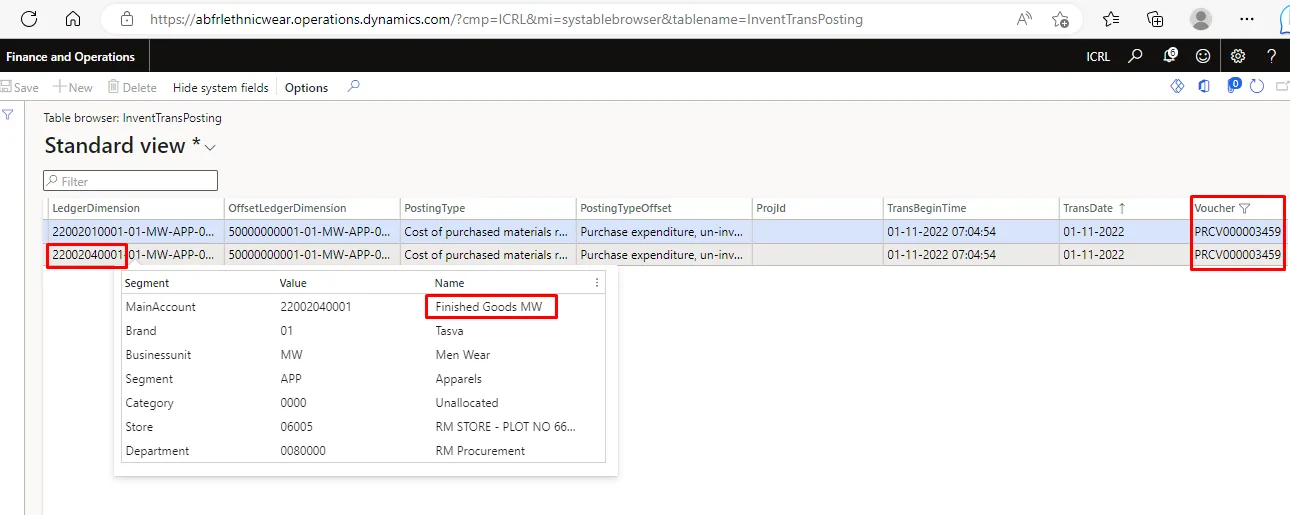Open the Options tab
The width and height of the screenshot is (1290, 515).
coord(306,87)
